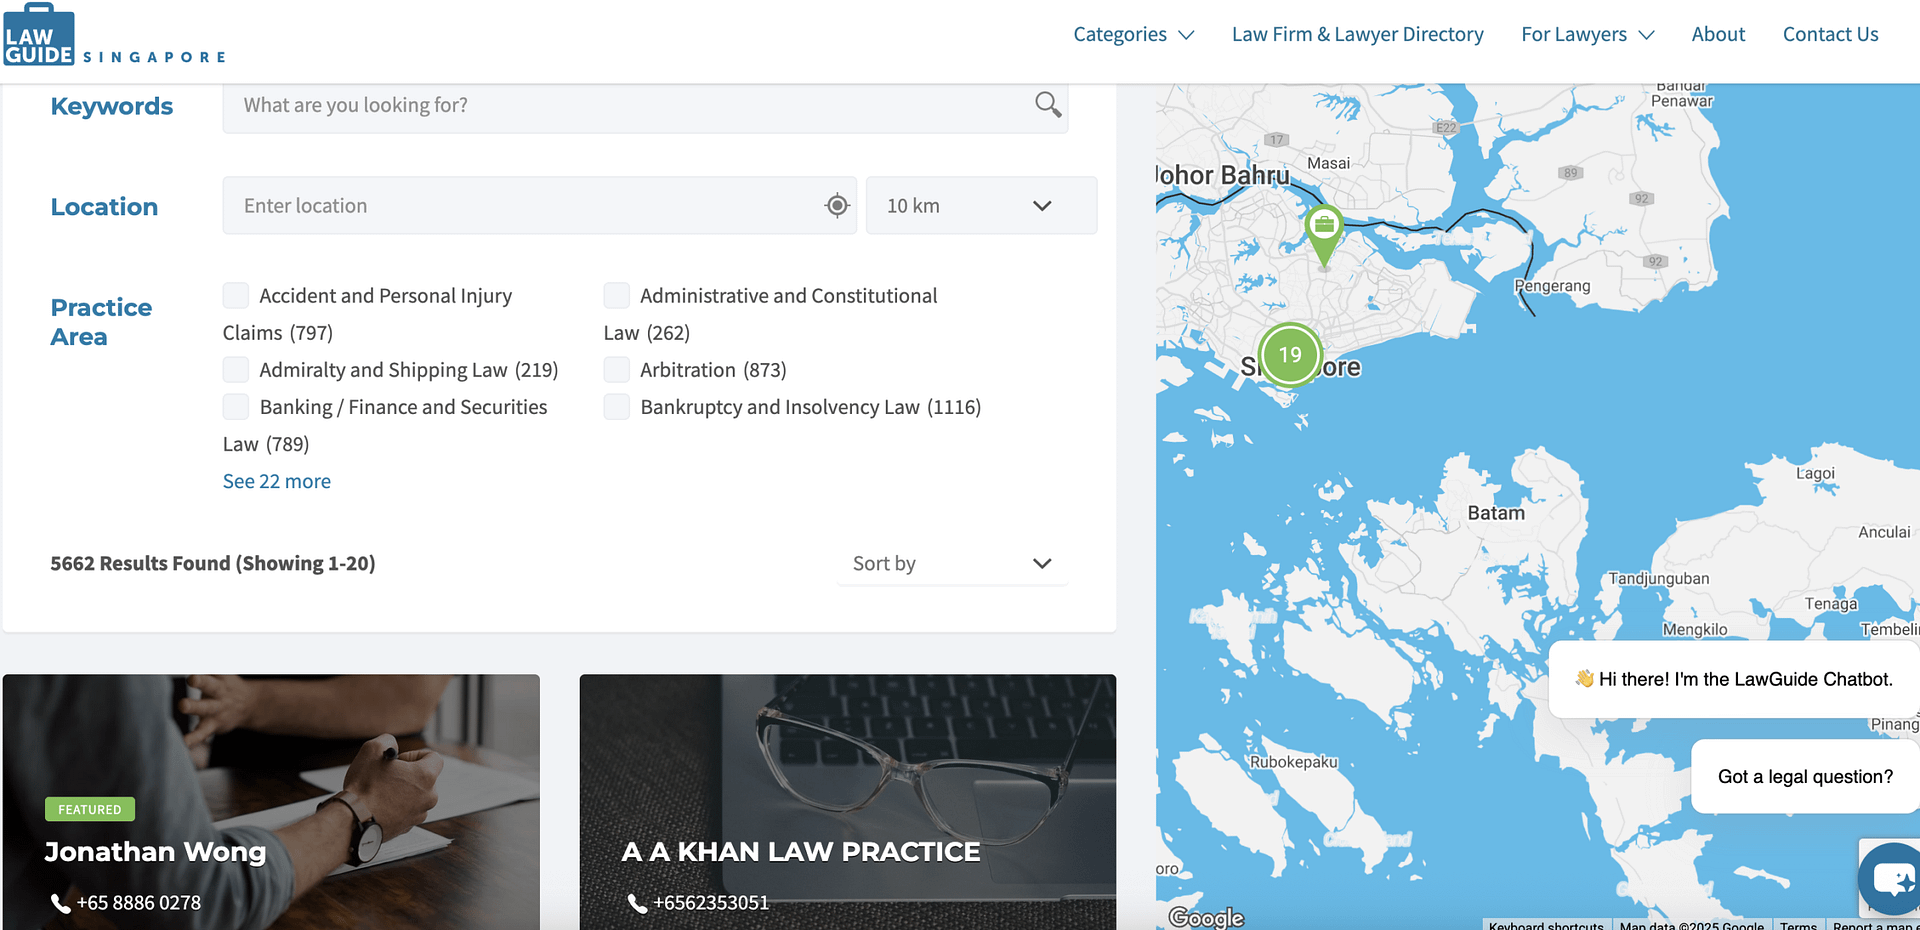Expand the Sort by dropdown
The width and height of the screenshot is (1920, 930).
pyautogui.click(x=951, y=563)
